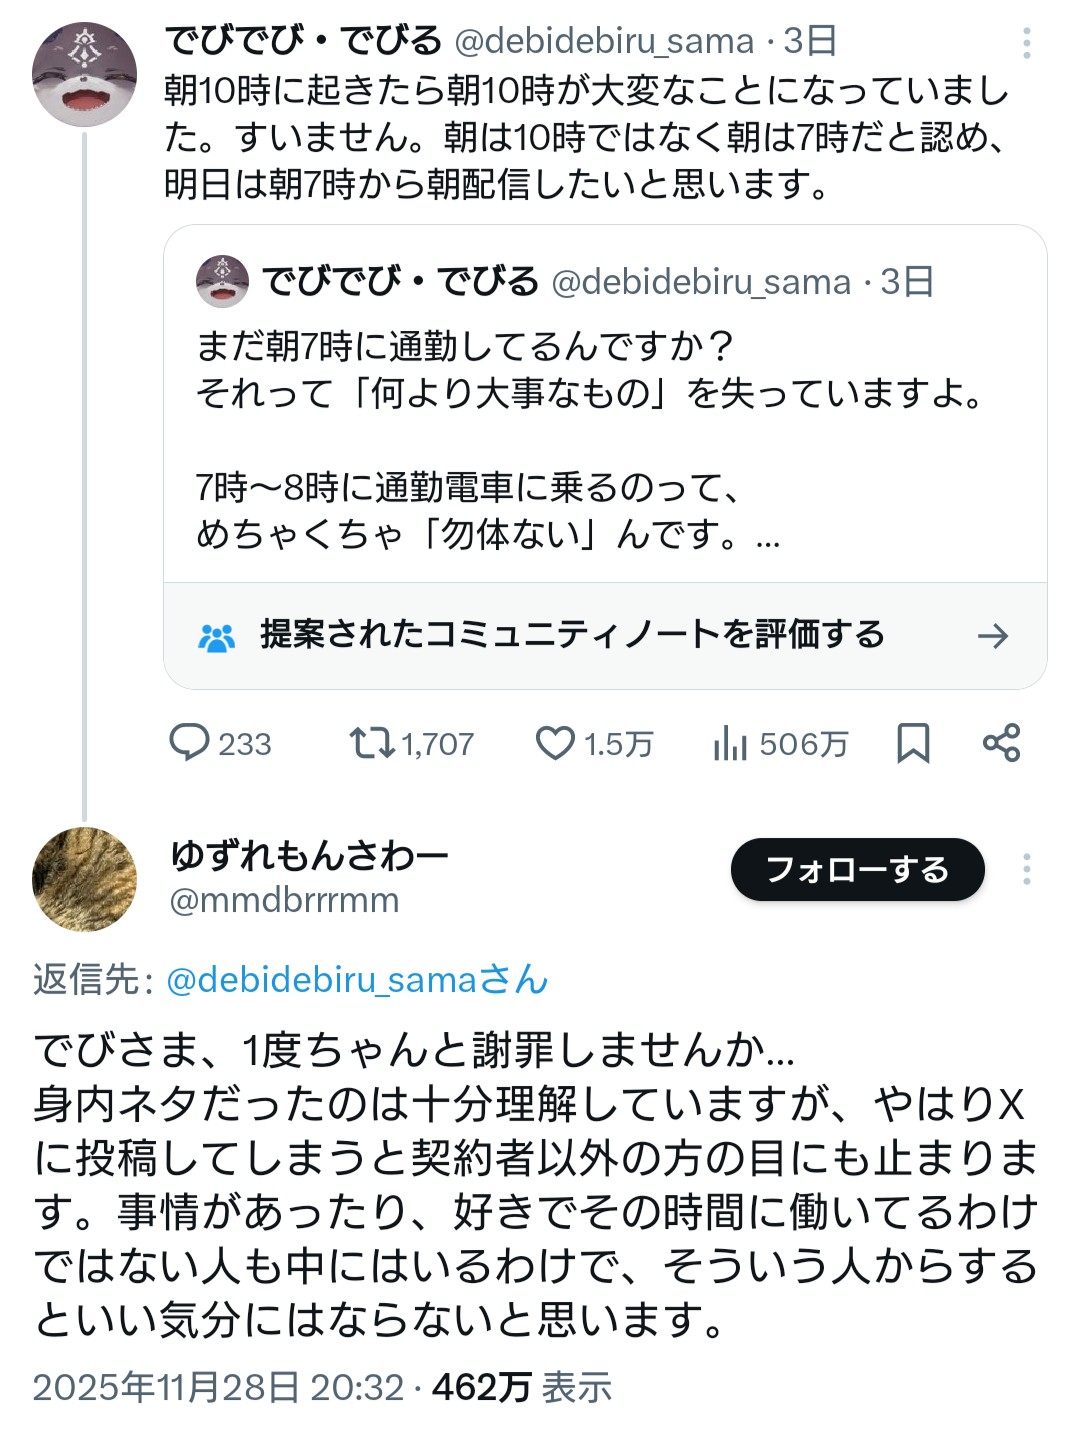1080x1432 pixels.
Task: Open the quoted tweet avatar
Action: (x=222, y=281)
